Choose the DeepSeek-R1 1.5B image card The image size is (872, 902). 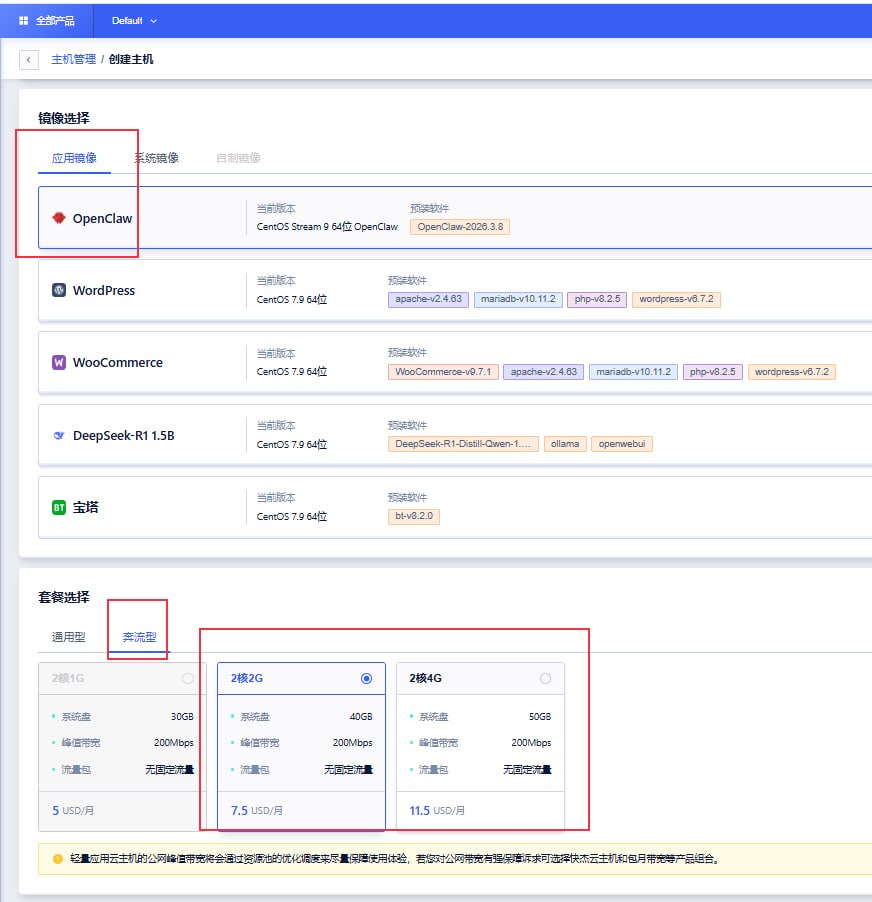pos(455,435)
